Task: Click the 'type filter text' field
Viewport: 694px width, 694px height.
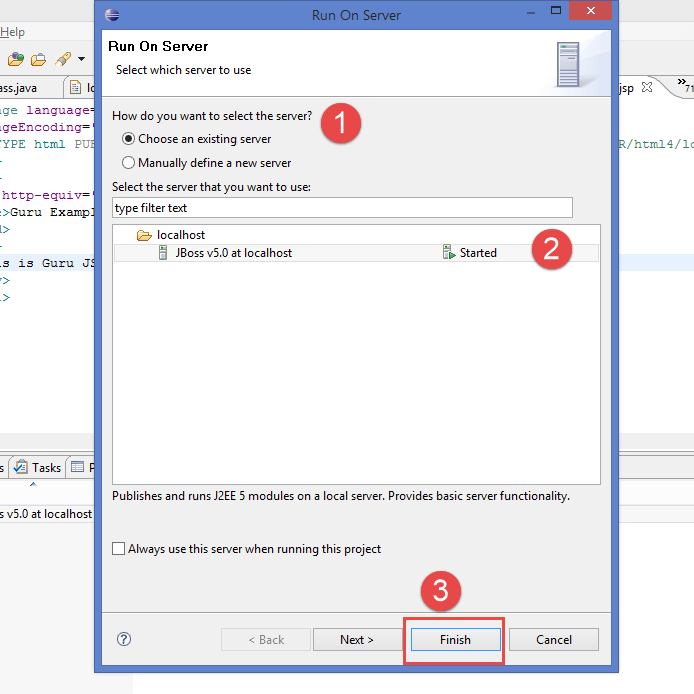Action: coord(342,208)
